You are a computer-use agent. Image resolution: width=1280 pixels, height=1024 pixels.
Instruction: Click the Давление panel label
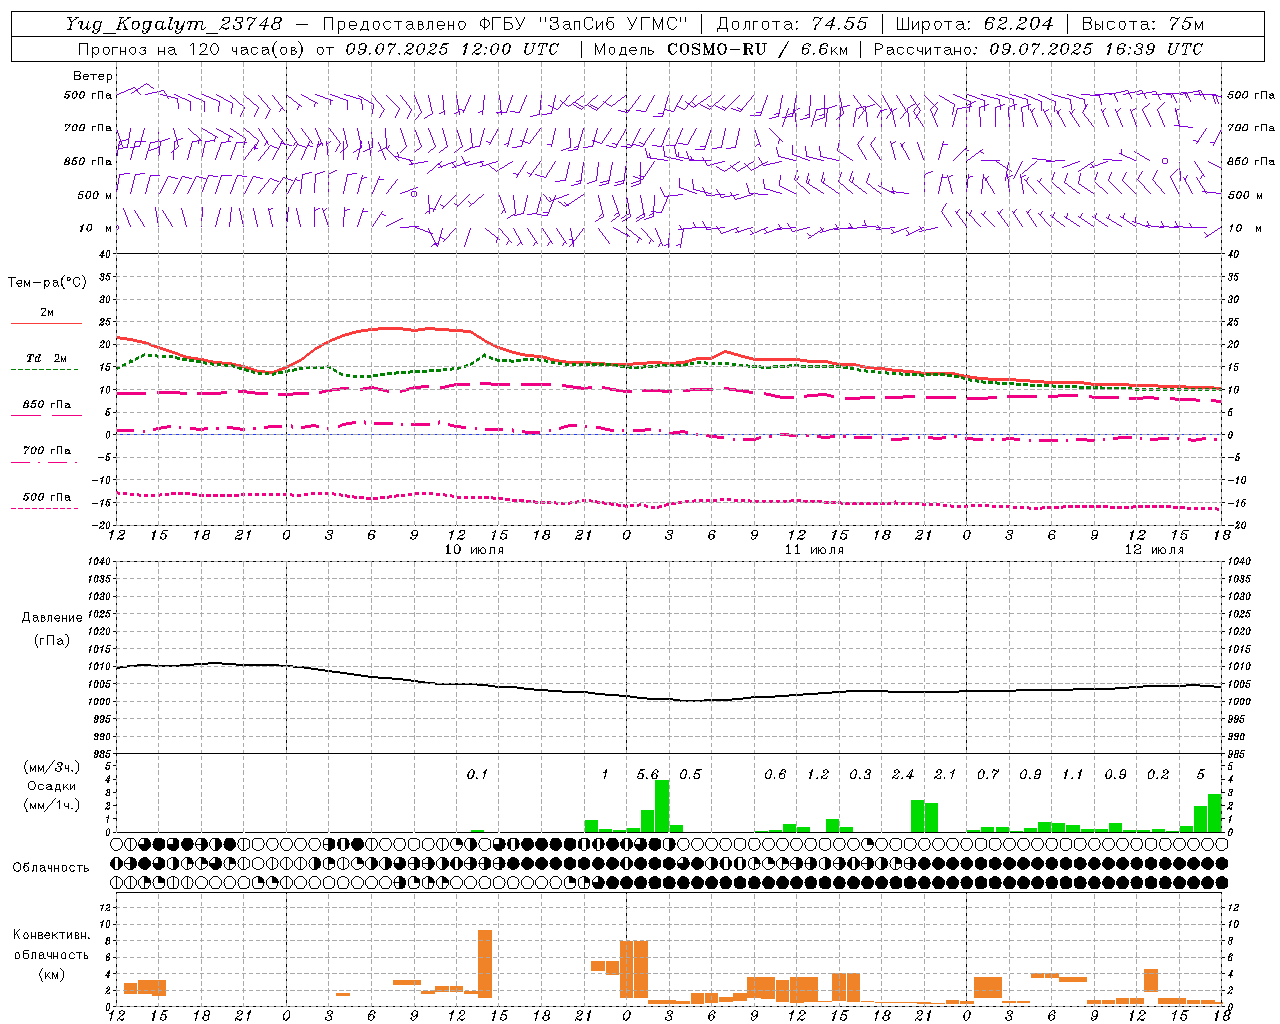click(52, 618)
